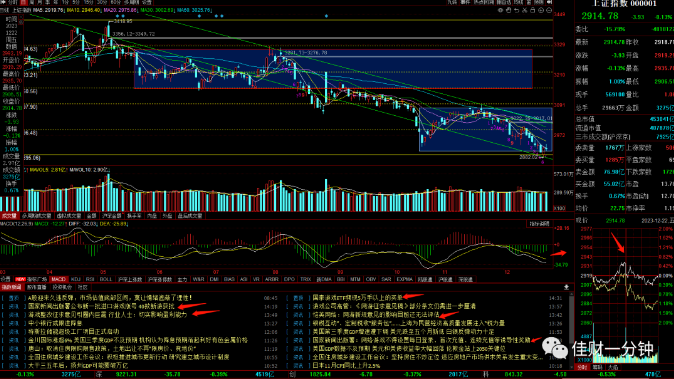Choose the BOLL indicator tab

click(x=105, y=279)
